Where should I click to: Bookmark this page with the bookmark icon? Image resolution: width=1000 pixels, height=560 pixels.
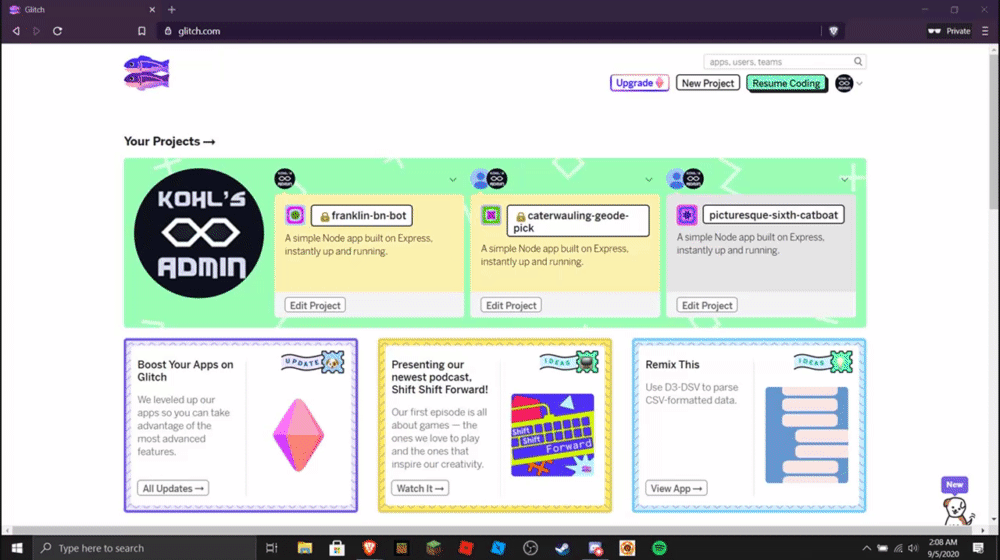pyautogui.click(x=142, y=31)
